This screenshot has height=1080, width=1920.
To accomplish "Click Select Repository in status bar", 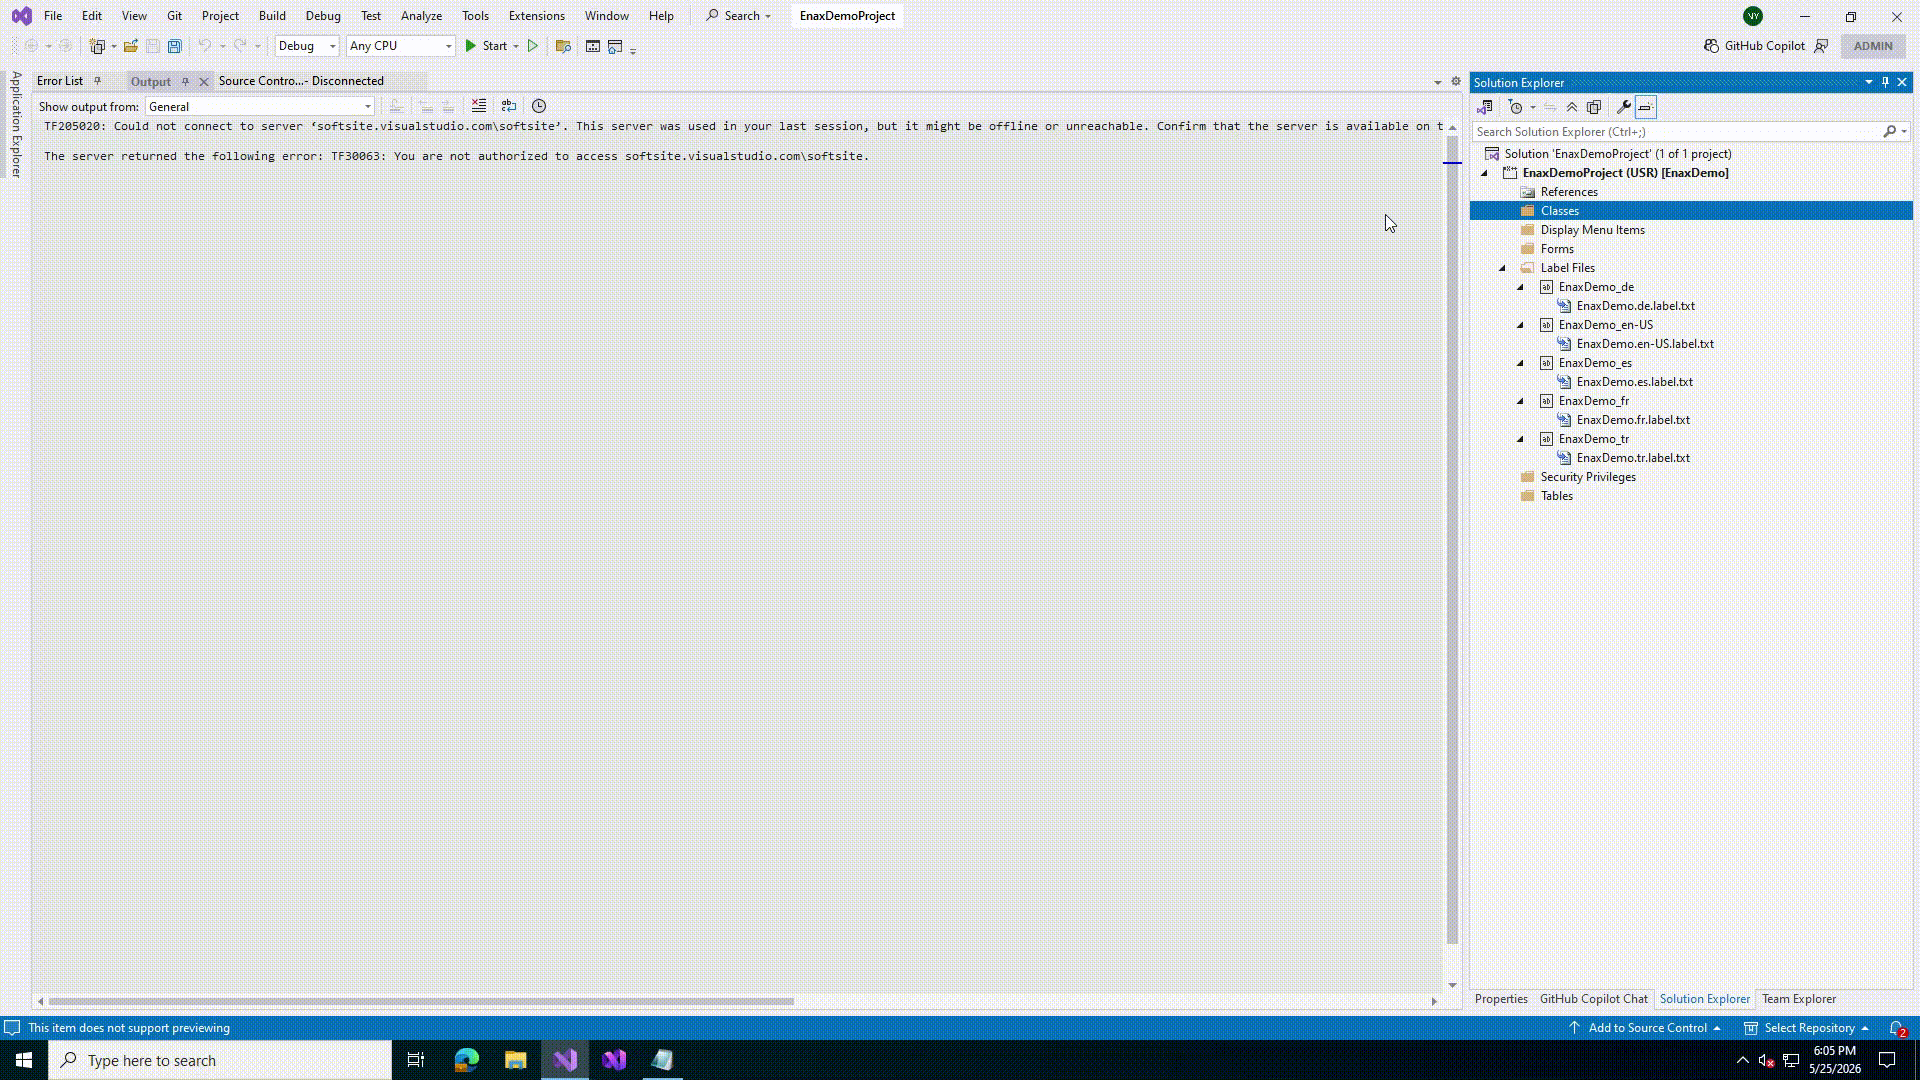I will tap(1807, 1028).
